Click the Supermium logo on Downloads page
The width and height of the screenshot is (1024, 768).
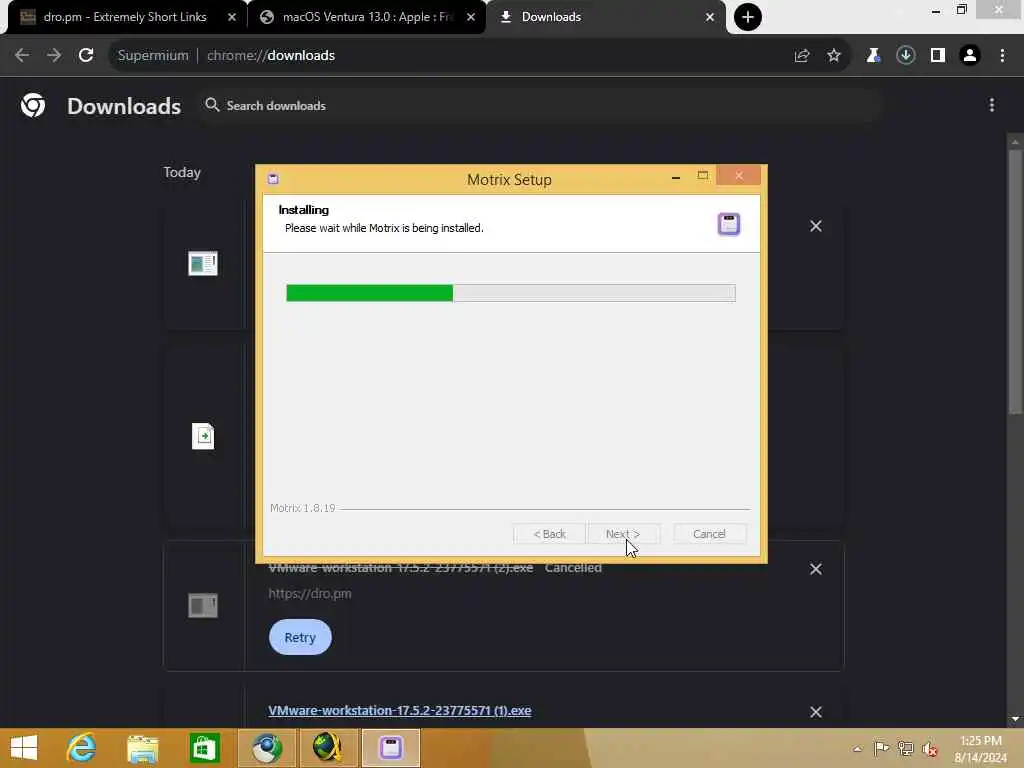[33, 105]
